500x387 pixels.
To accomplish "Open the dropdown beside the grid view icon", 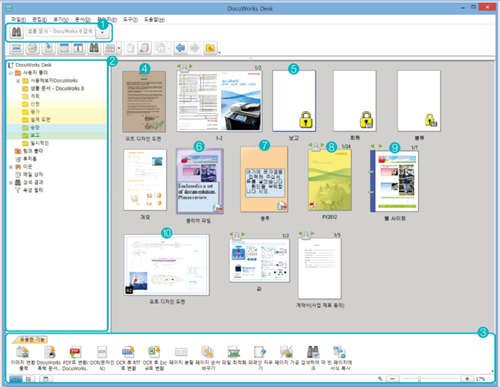I will (119, 48).
